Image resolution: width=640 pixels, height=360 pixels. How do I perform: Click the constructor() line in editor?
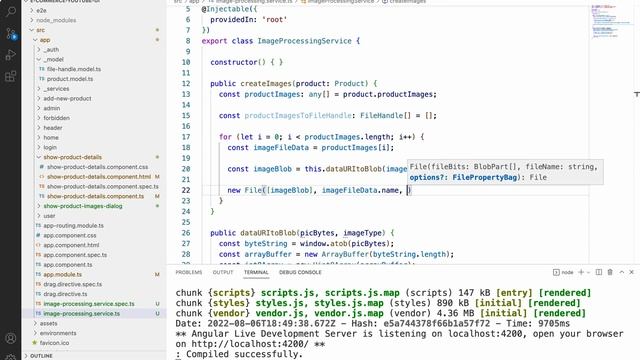(x=247, y=62)
